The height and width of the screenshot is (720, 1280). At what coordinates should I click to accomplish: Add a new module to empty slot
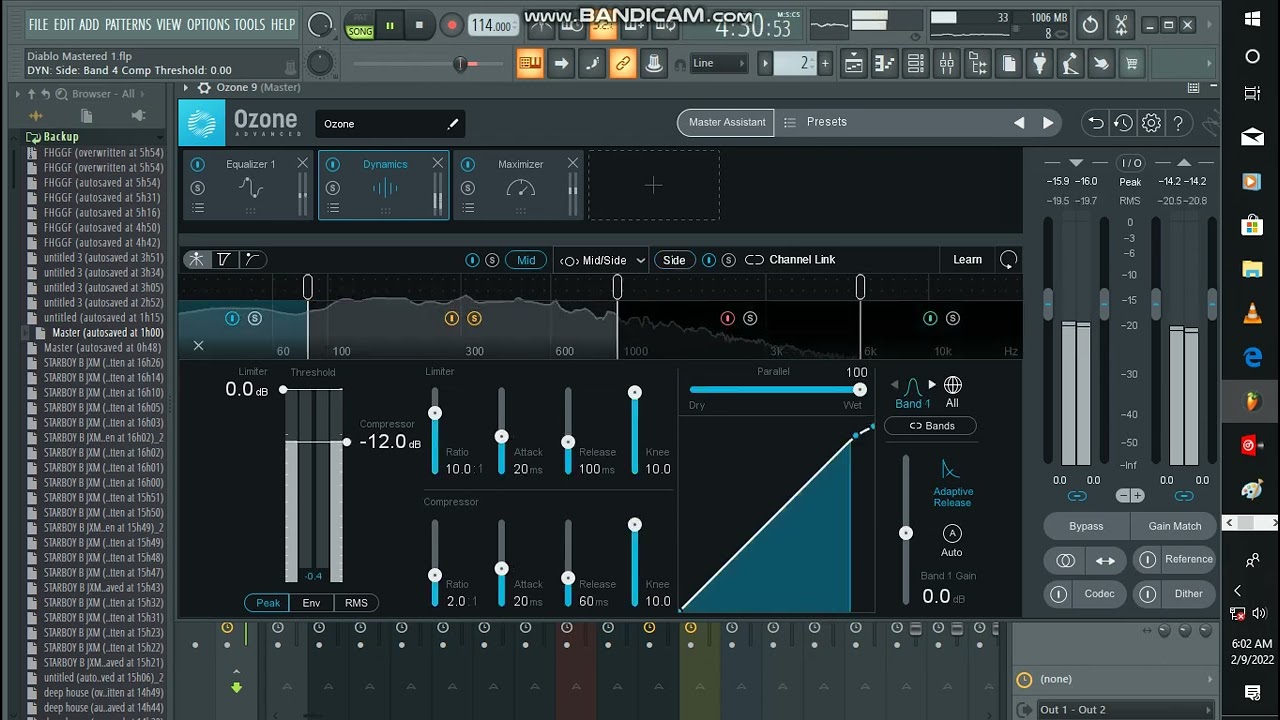653,185
